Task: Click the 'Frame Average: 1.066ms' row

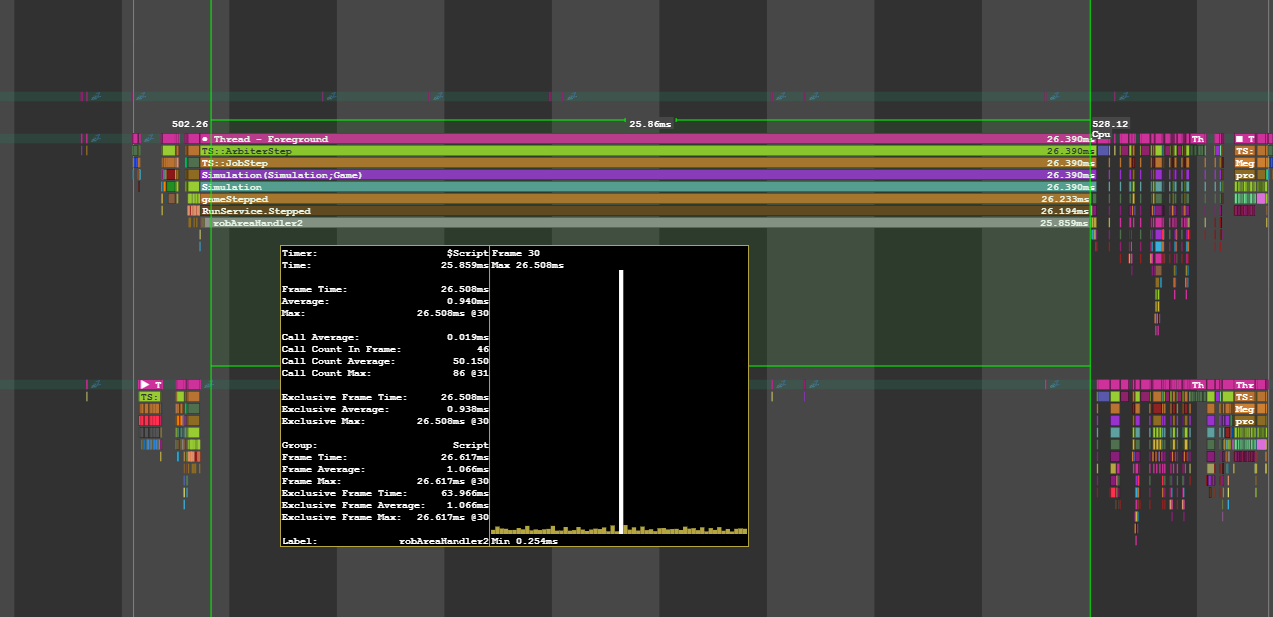Action: (385, 469)
